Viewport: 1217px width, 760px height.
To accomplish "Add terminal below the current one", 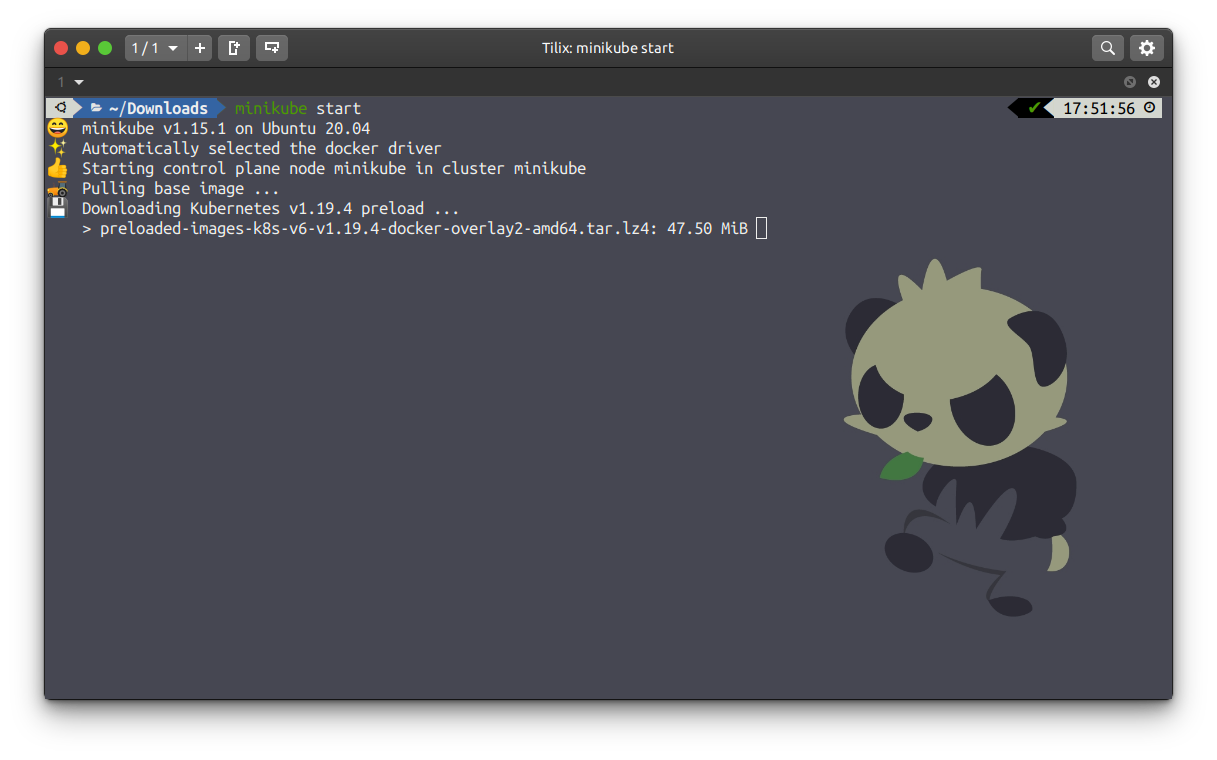I will pyautogui.click(x=271, y=48).
